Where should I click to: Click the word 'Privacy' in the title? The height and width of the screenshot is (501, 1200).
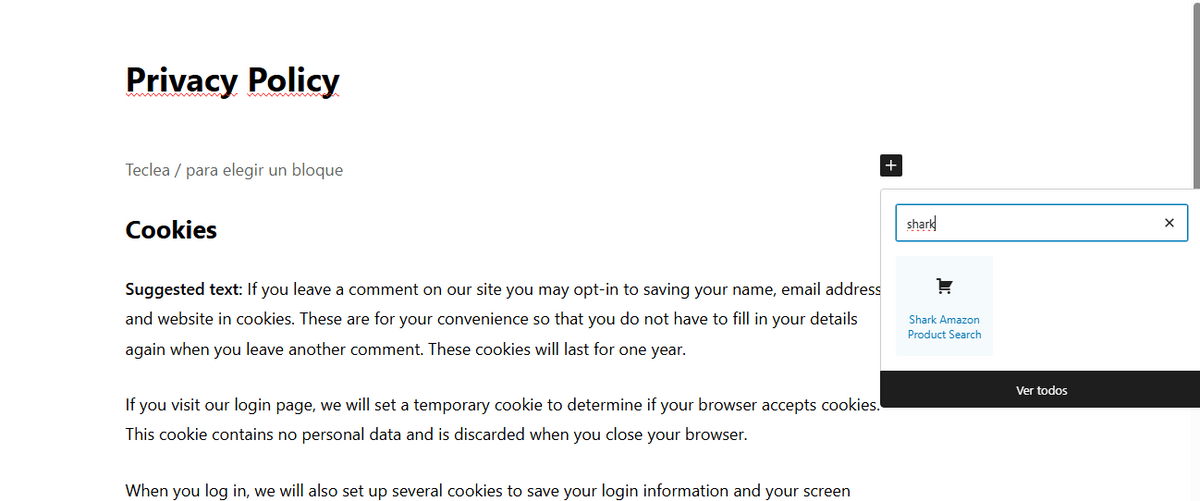point(182,79)
